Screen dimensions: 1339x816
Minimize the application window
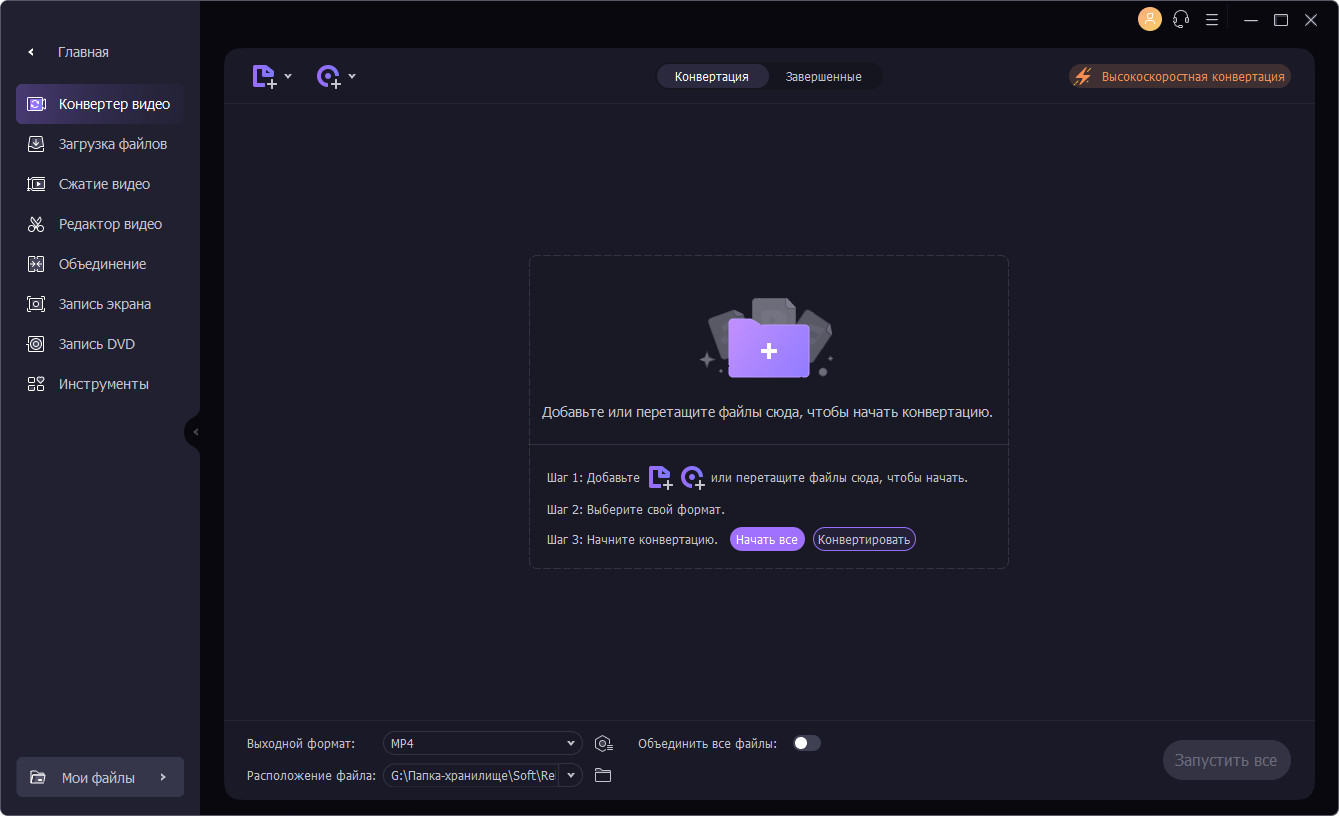(x=1250, y=19)
